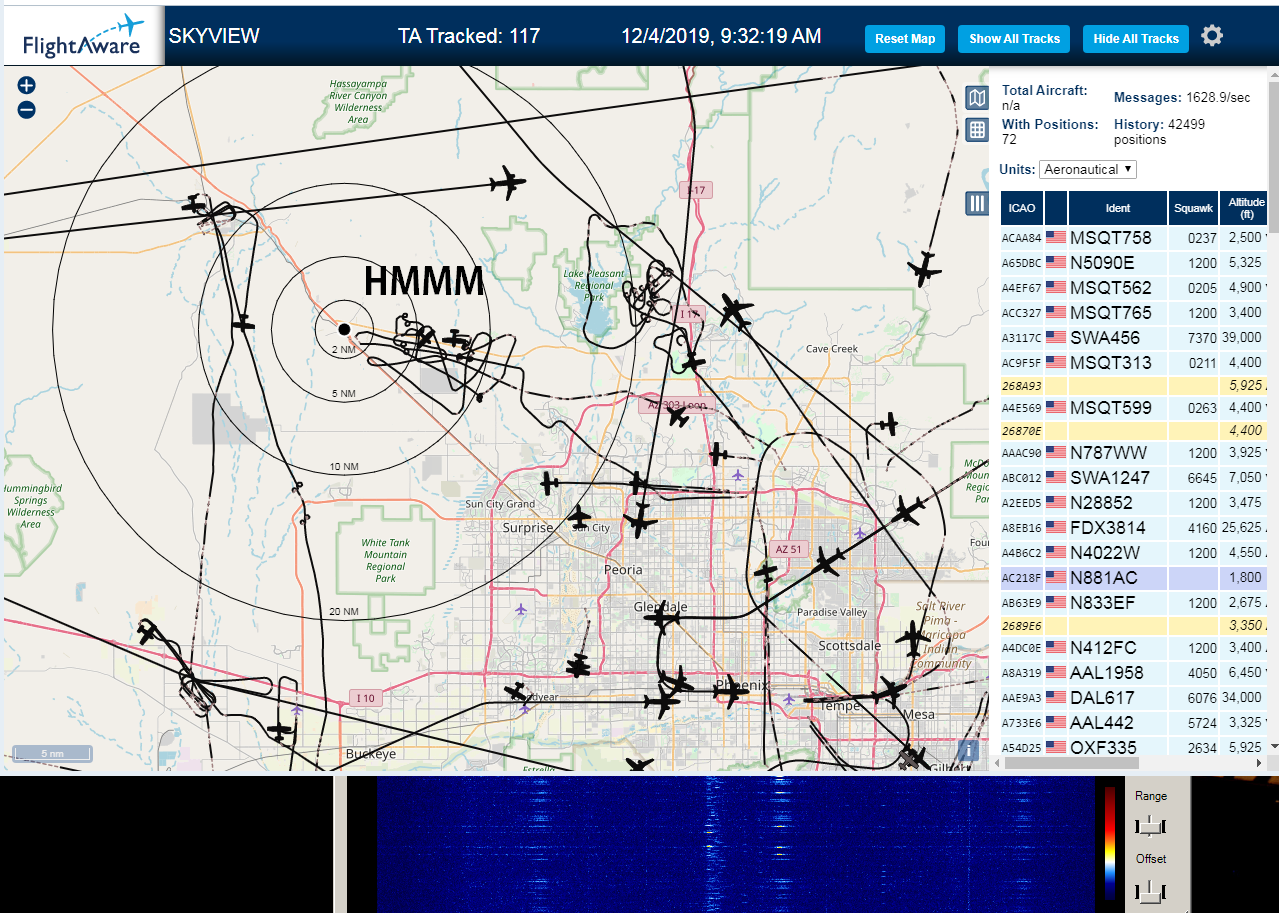Click Show All Tracks button
The height and width of the screenshot is (913, 1279).
[1014, 39]
